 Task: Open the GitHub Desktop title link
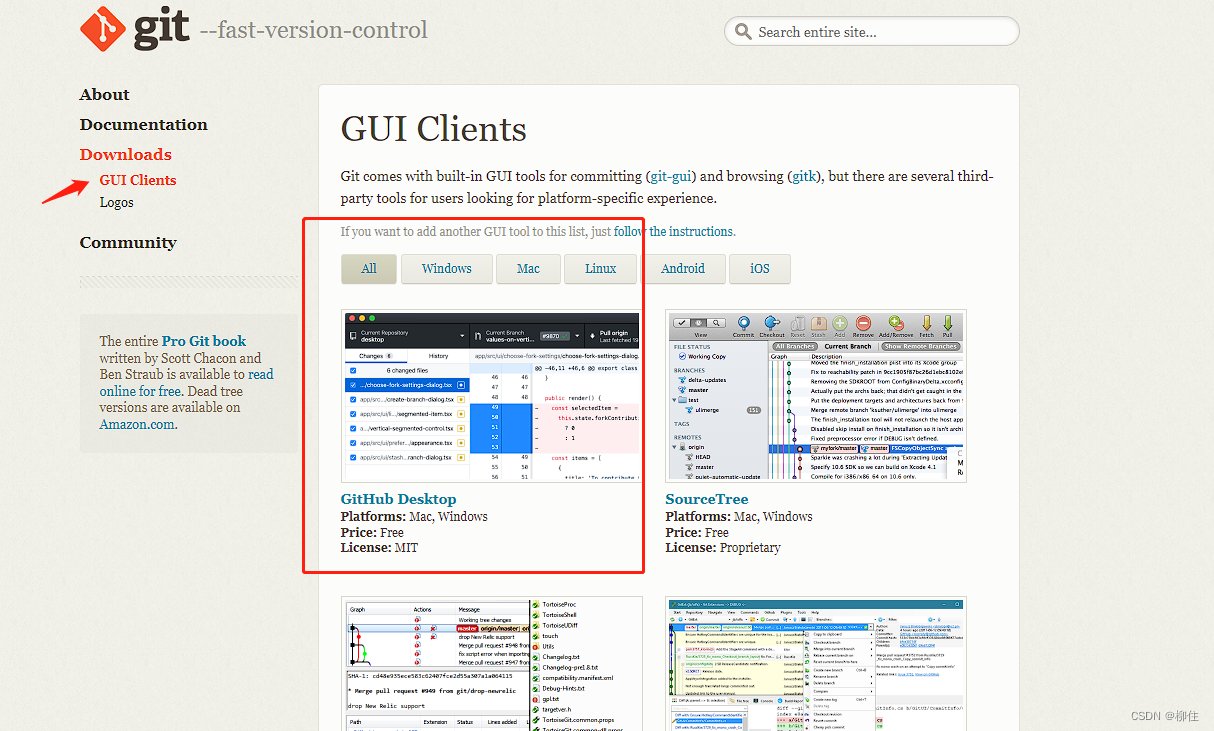398,499
